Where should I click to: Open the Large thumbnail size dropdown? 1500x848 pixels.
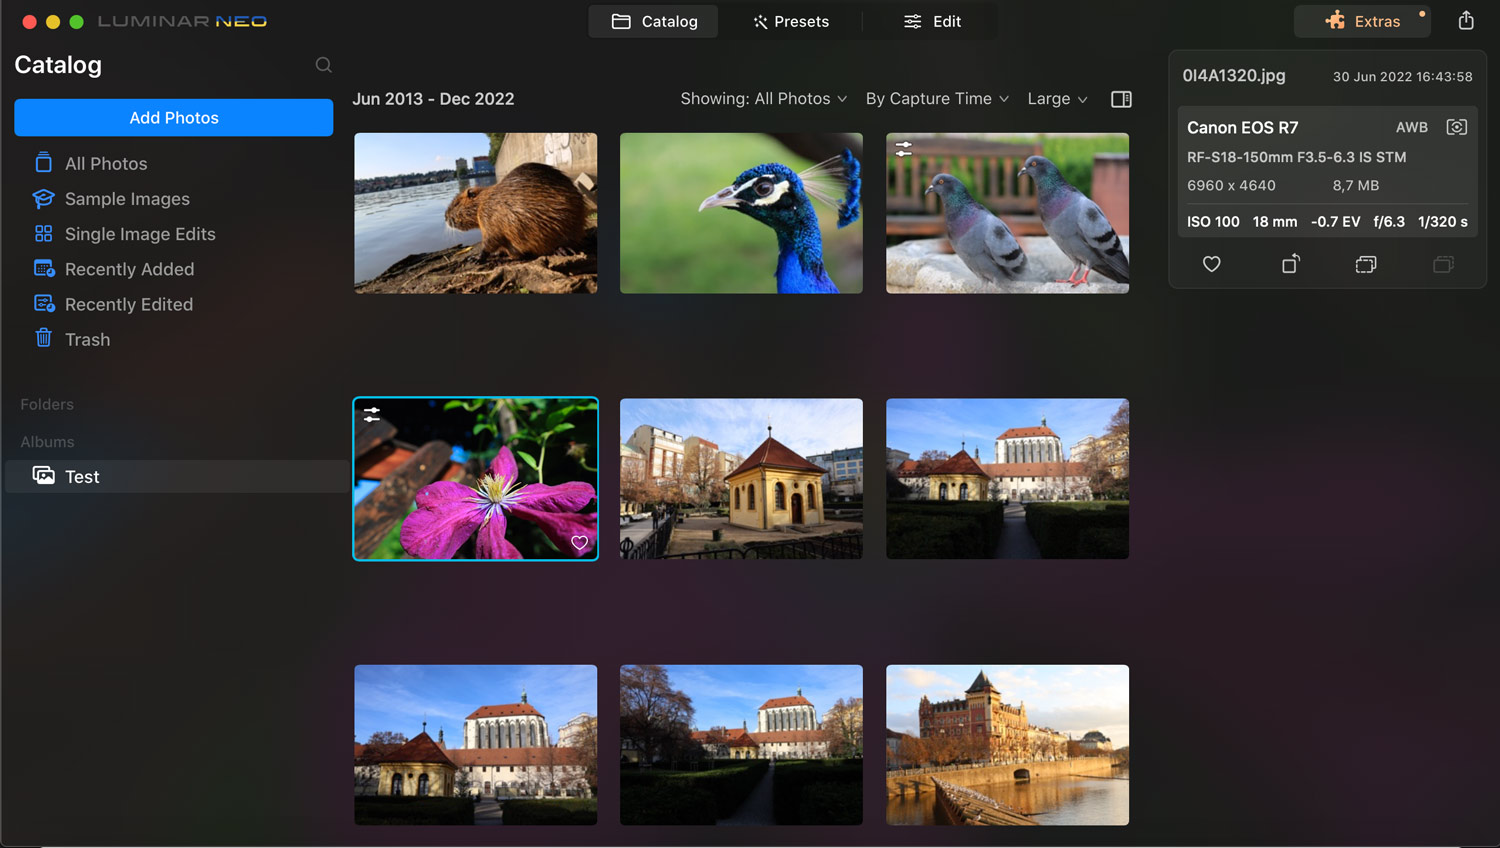[1057, 99]
